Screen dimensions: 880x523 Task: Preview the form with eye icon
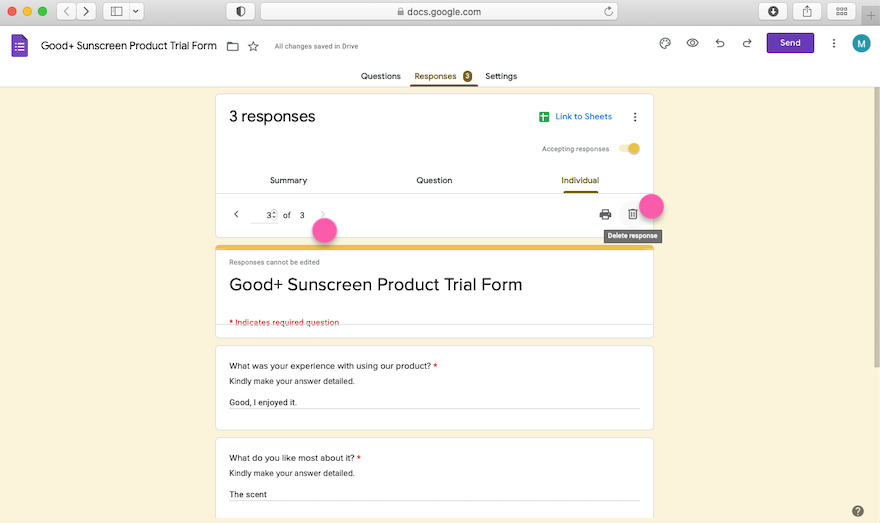click(x=693, y=43)
